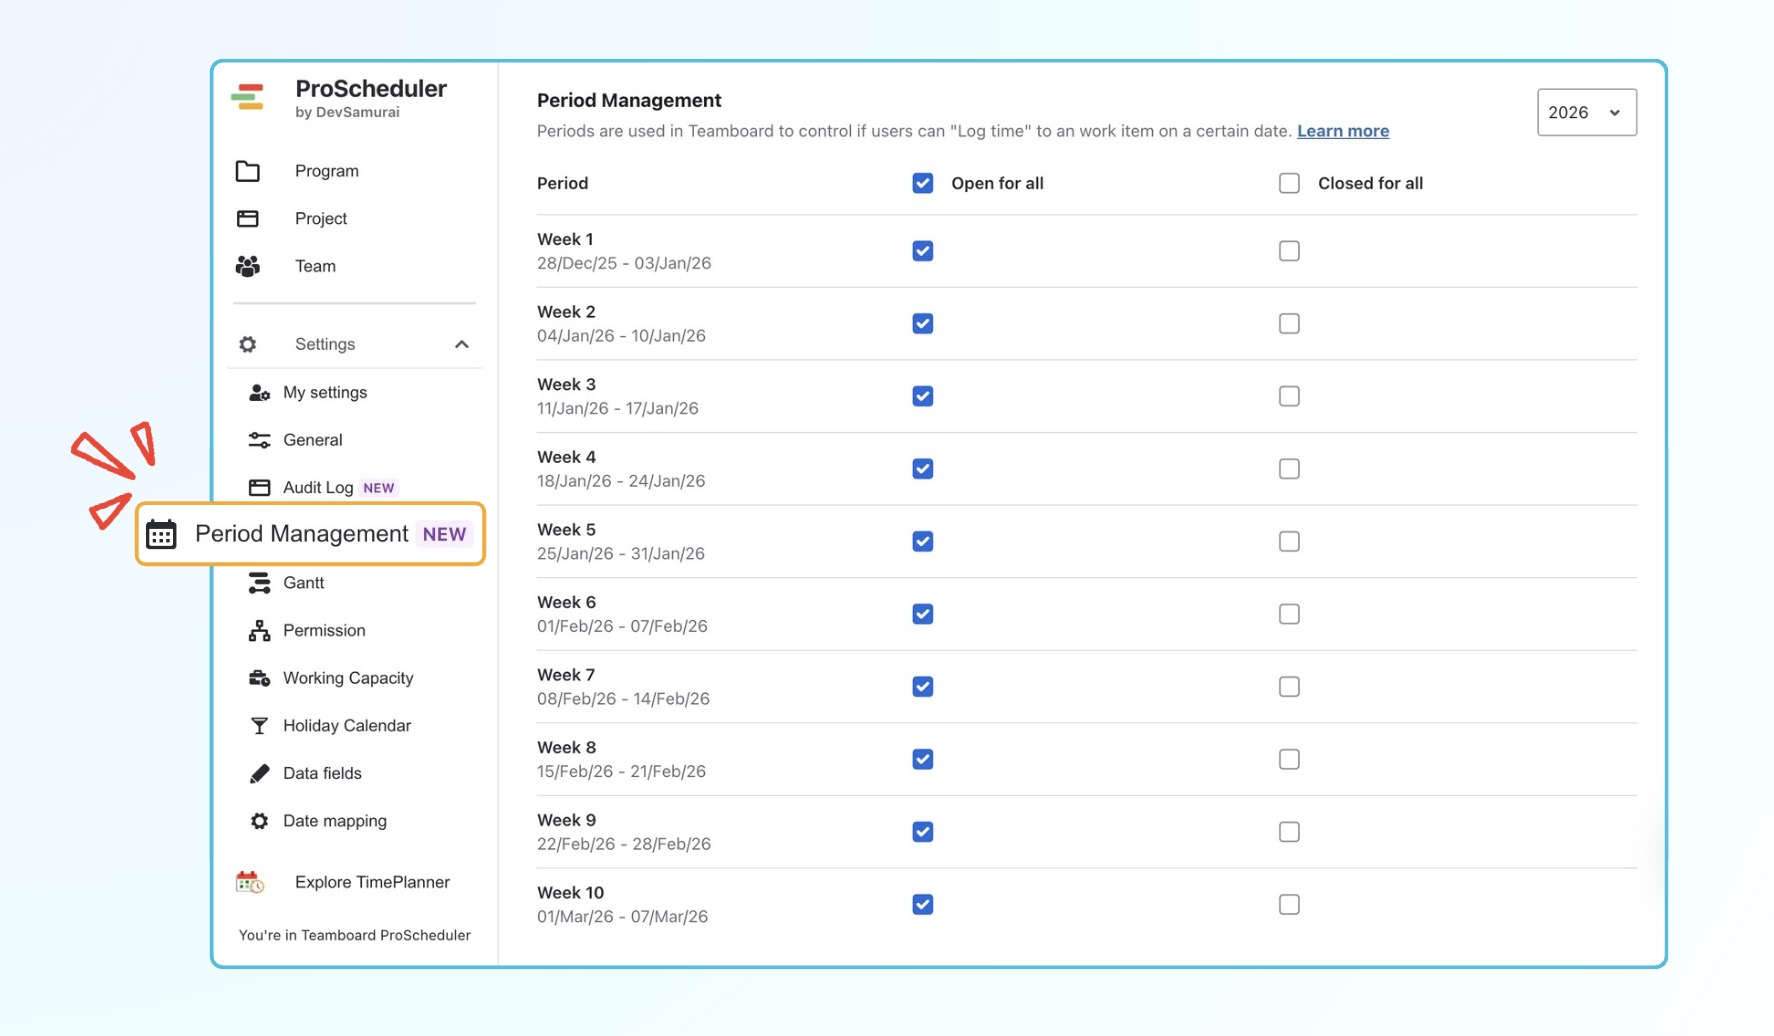Screen dimensions: 1774x1036
Task: Click the Gantt chart icon
Action: (x=259, y=583)
